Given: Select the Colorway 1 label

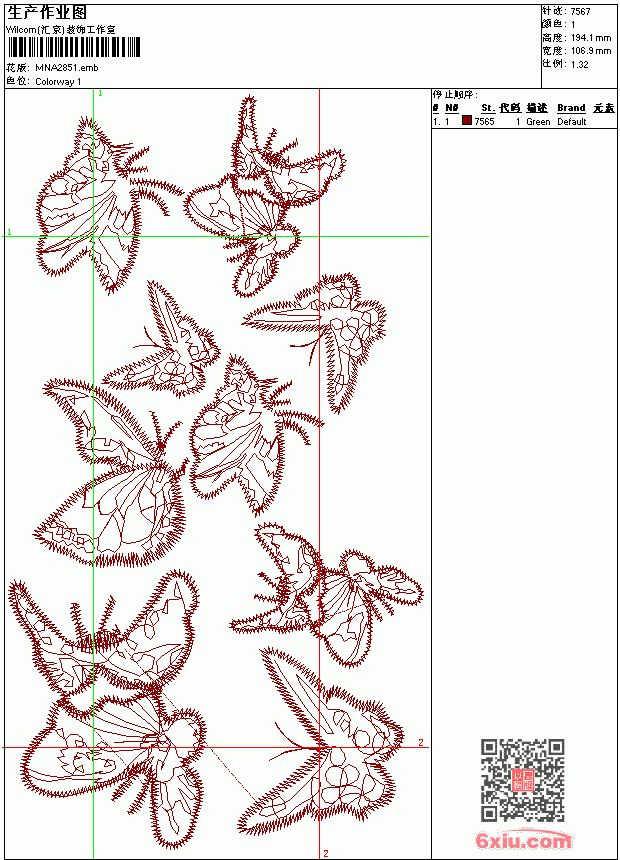Looking at the screenshot, I should (58, 82).
